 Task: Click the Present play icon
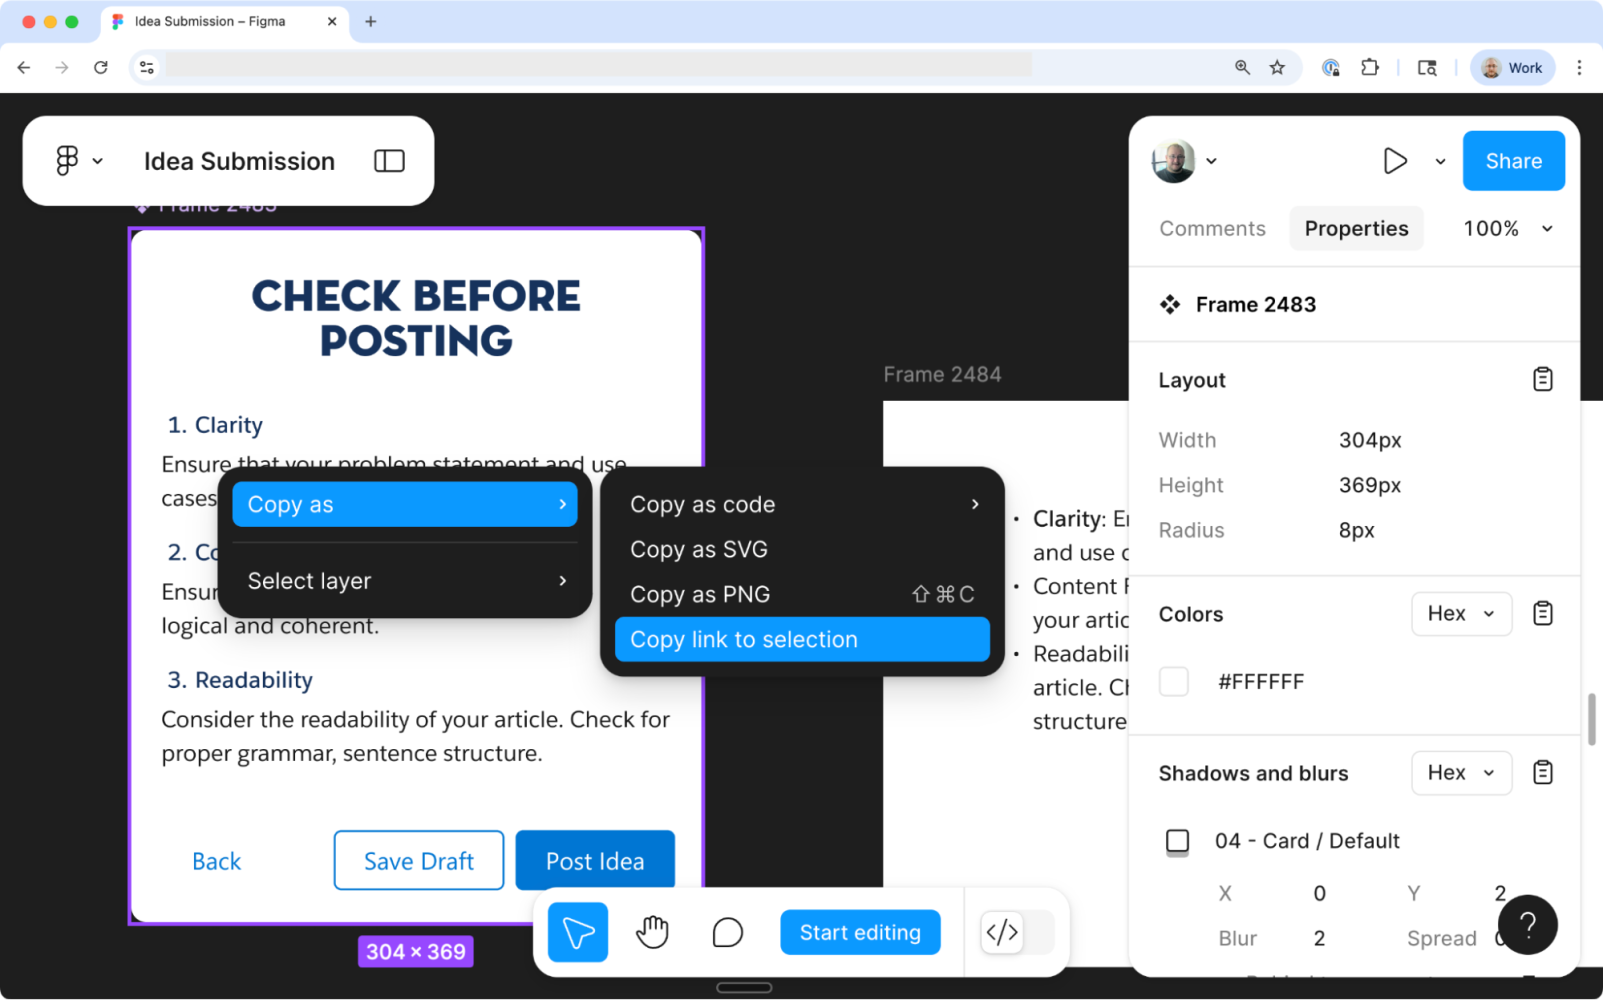(x=1395, y=160)
